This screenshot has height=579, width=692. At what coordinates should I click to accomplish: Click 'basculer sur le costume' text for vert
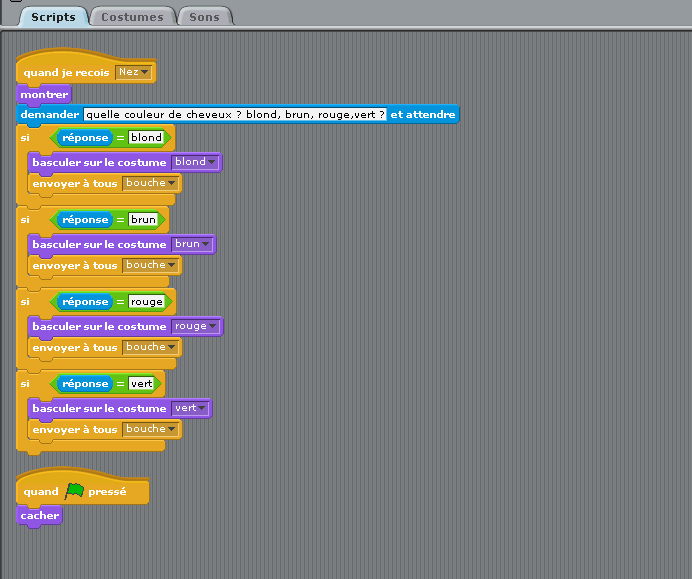point(99,409)
